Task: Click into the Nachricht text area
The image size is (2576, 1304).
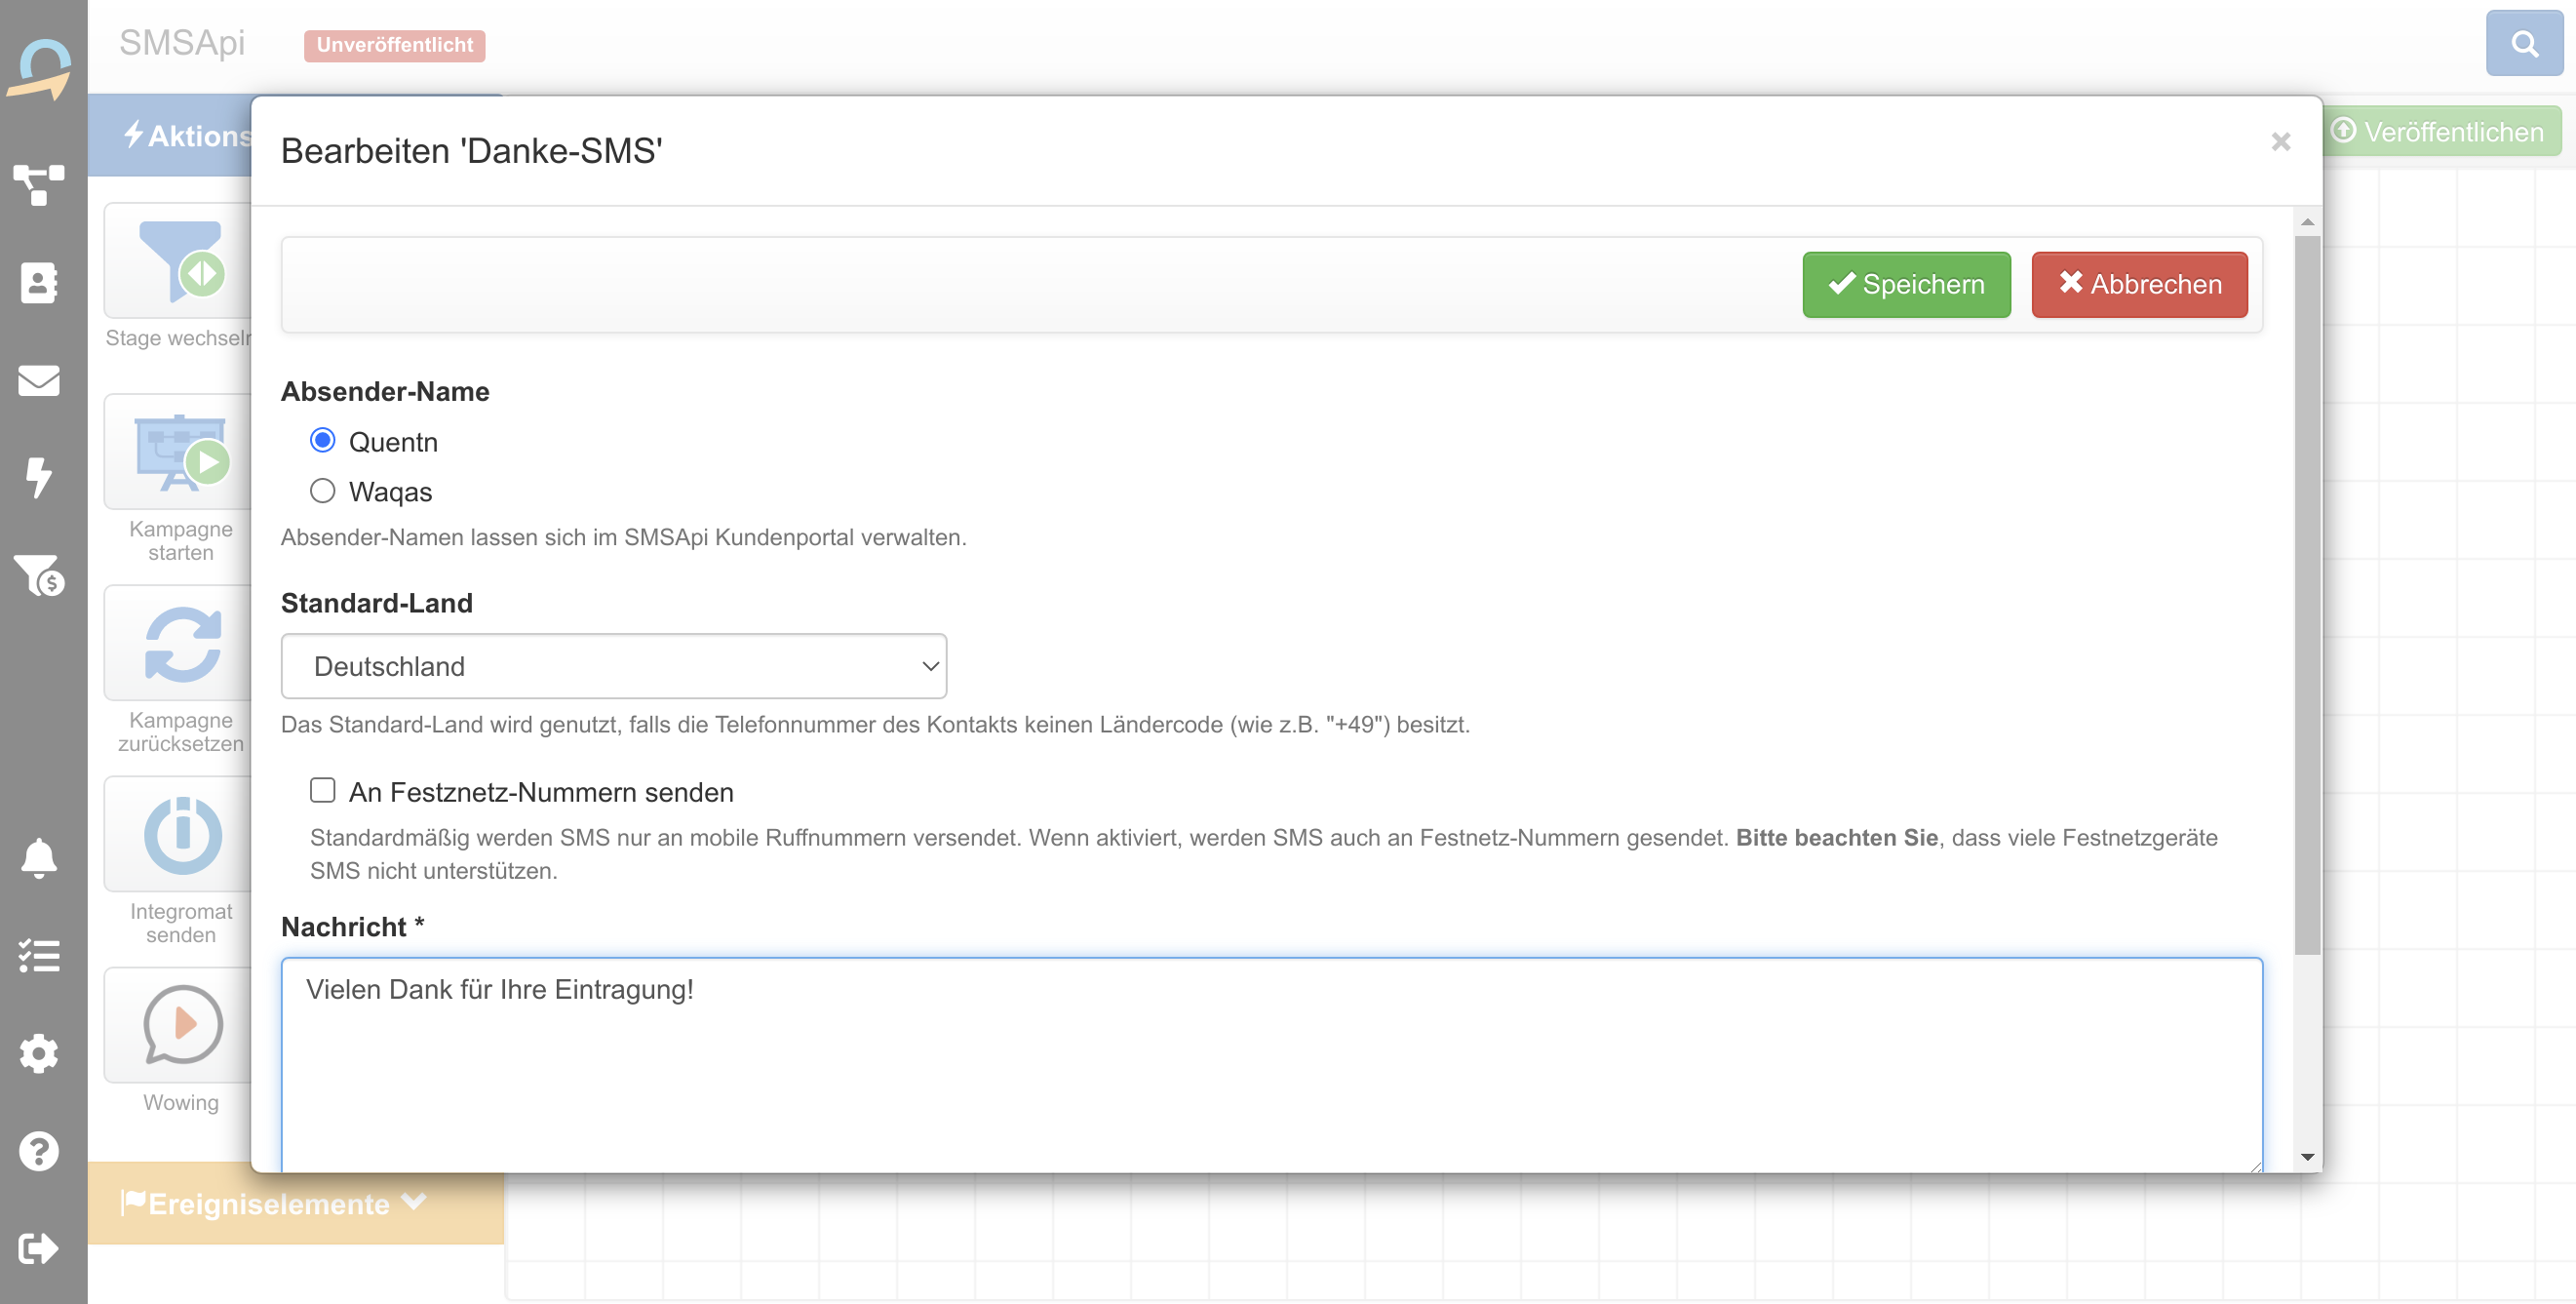Action: point(1270,1060)
